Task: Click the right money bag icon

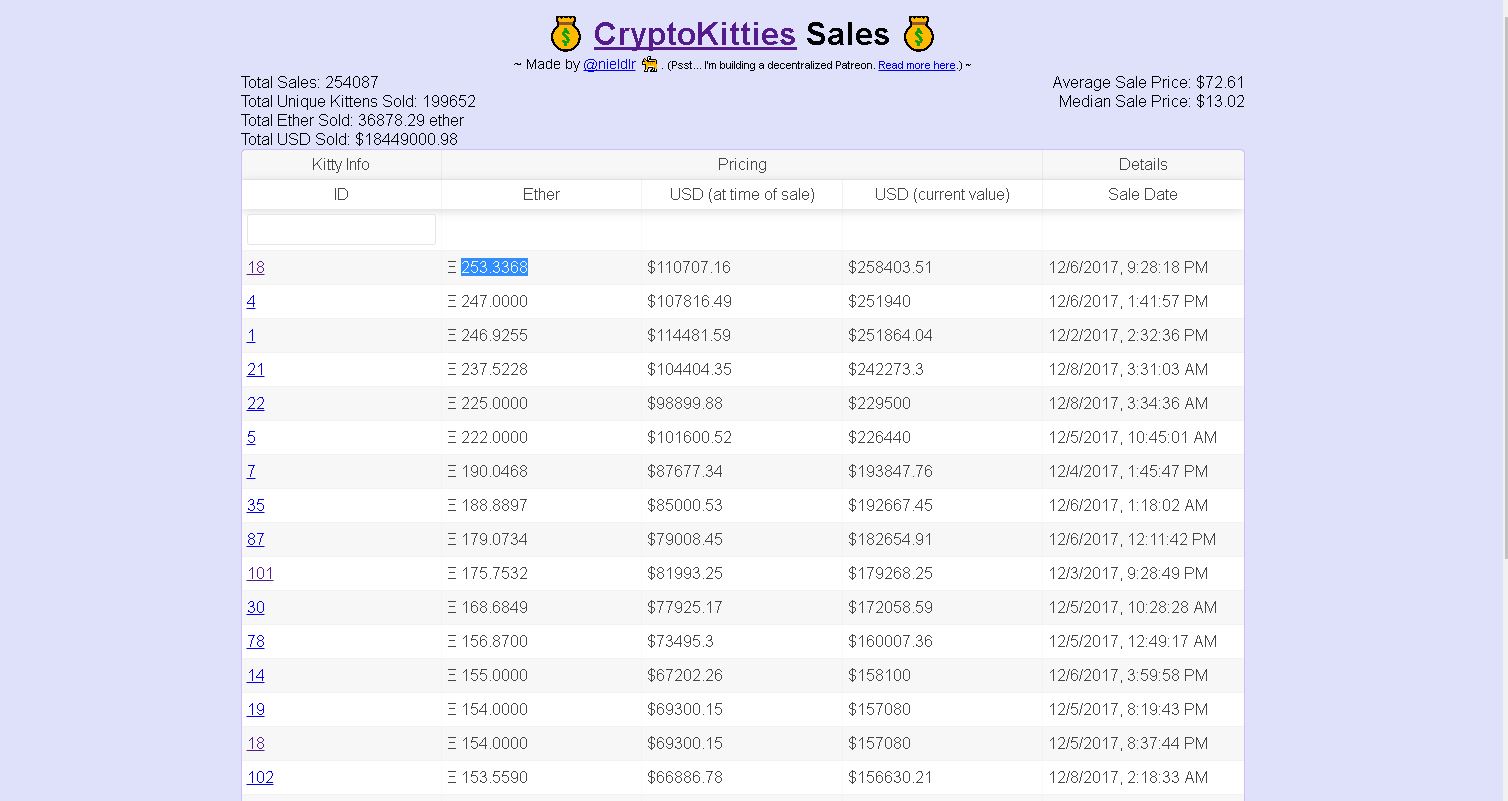Action: 919,35
